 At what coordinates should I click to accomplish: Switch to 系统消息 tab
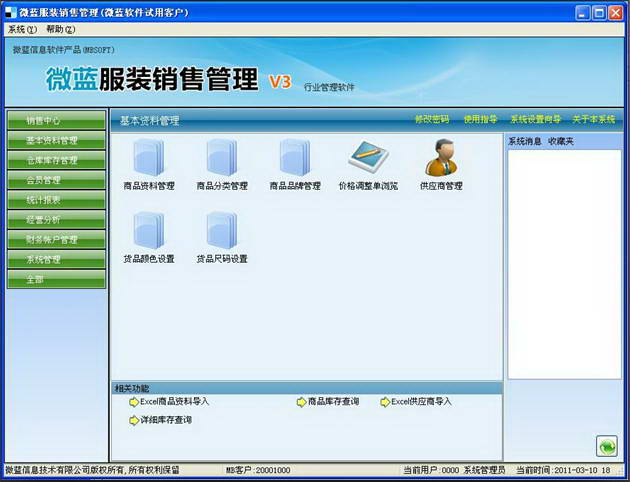[x=525, y=141]
